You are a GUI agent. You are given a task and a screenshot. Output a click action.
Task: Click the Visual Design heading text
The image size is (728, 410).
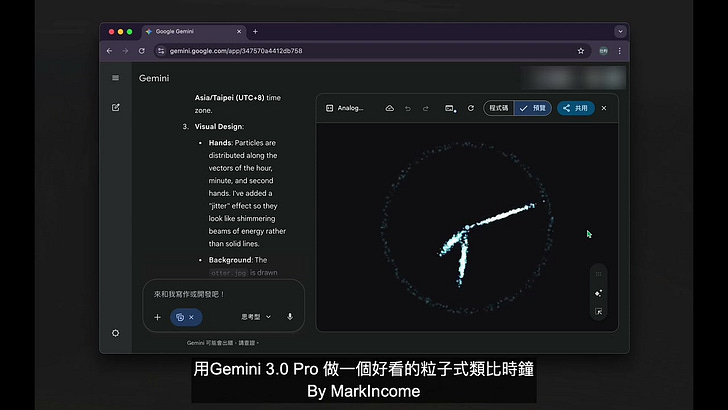[x=219, y=126]
